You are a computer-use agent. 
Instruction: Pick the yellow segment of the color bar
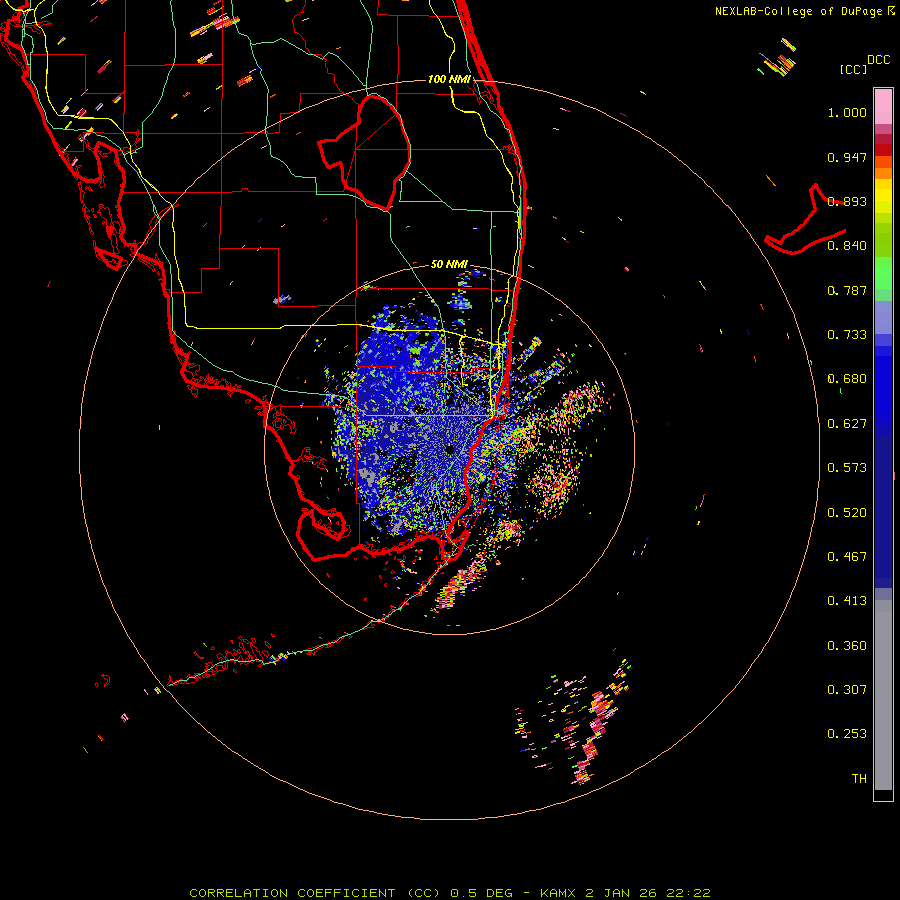point(883,196)
